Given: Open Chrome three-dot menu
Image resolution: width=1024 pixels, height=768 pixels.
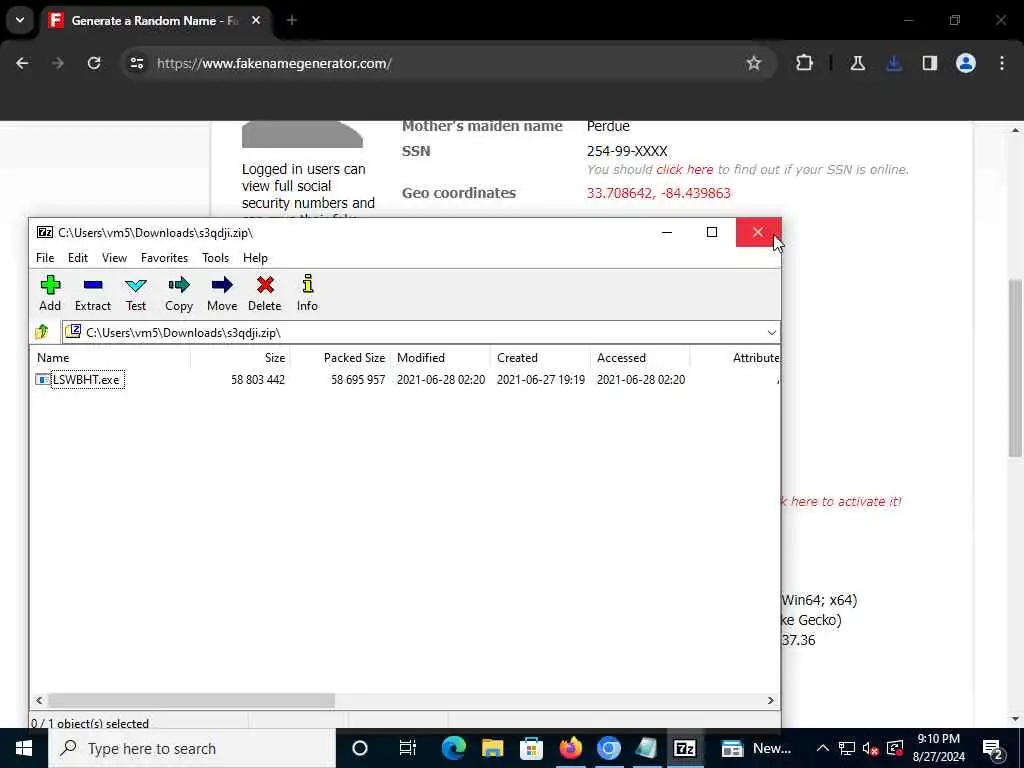Looking at the screenshot, I should click(1002, 63).
